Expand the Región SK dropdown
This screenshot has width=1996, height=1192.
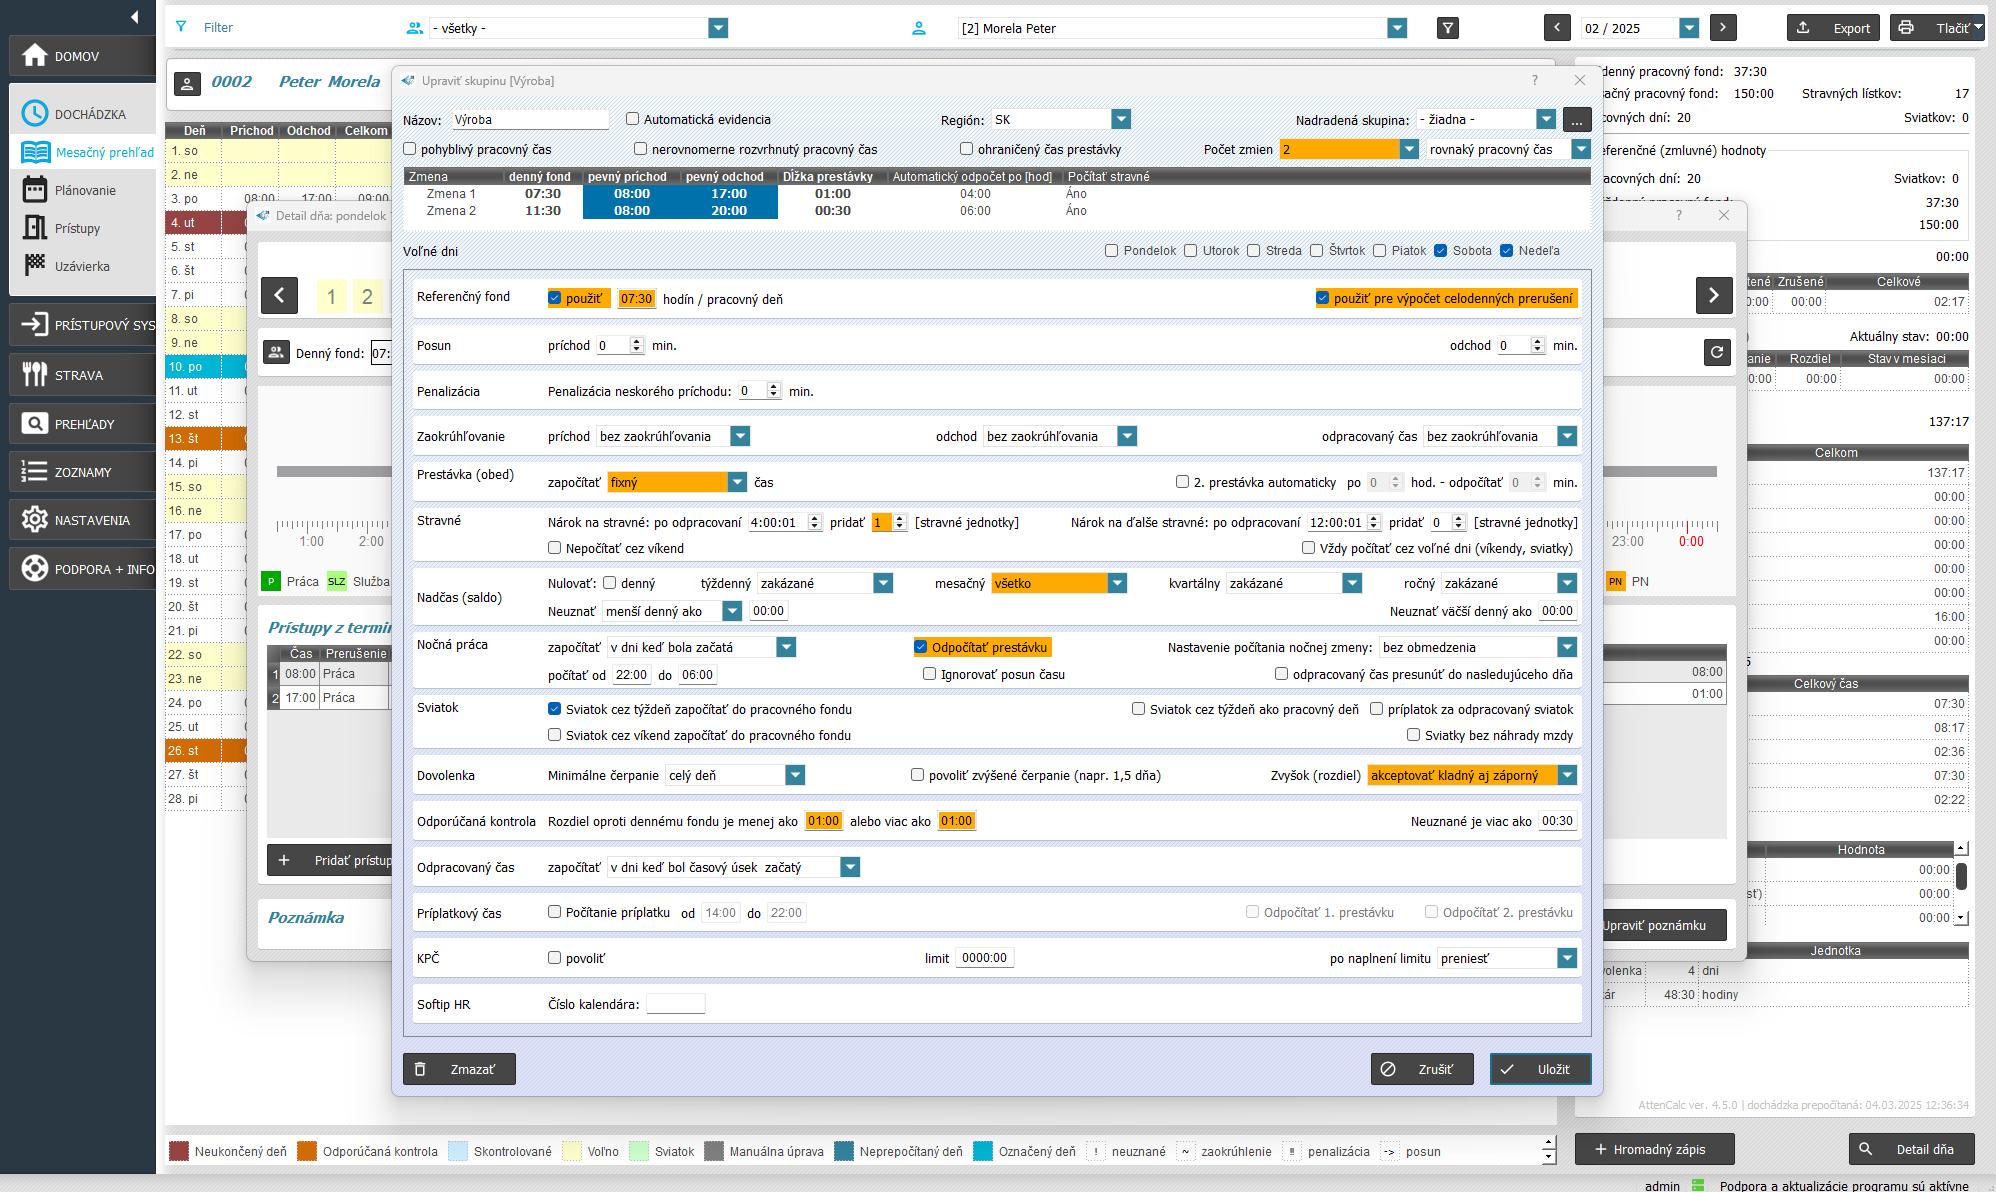pyautogui.click(x=1120, y=120)
